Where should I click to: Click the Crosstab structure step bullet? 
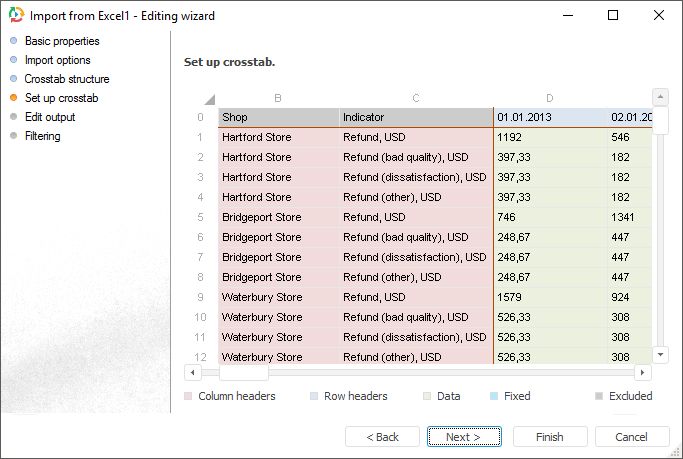tap(14, 79)
